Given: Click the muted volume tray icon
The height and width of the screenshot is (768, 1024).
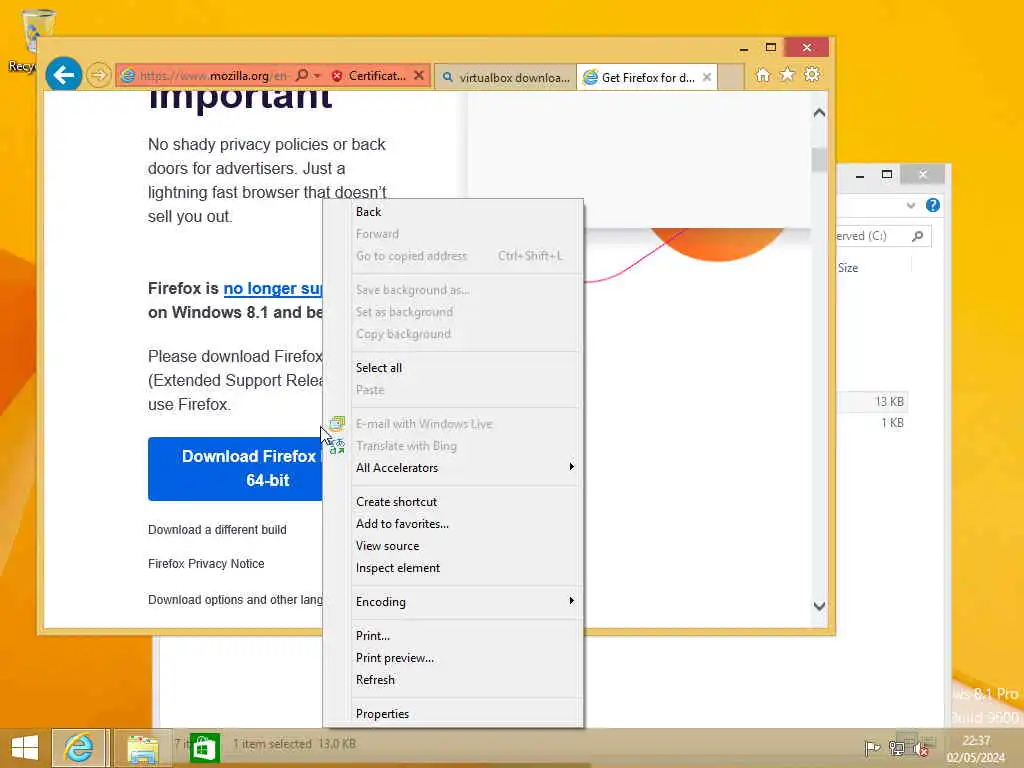Looking at the screenshot, I should (921, 748).
